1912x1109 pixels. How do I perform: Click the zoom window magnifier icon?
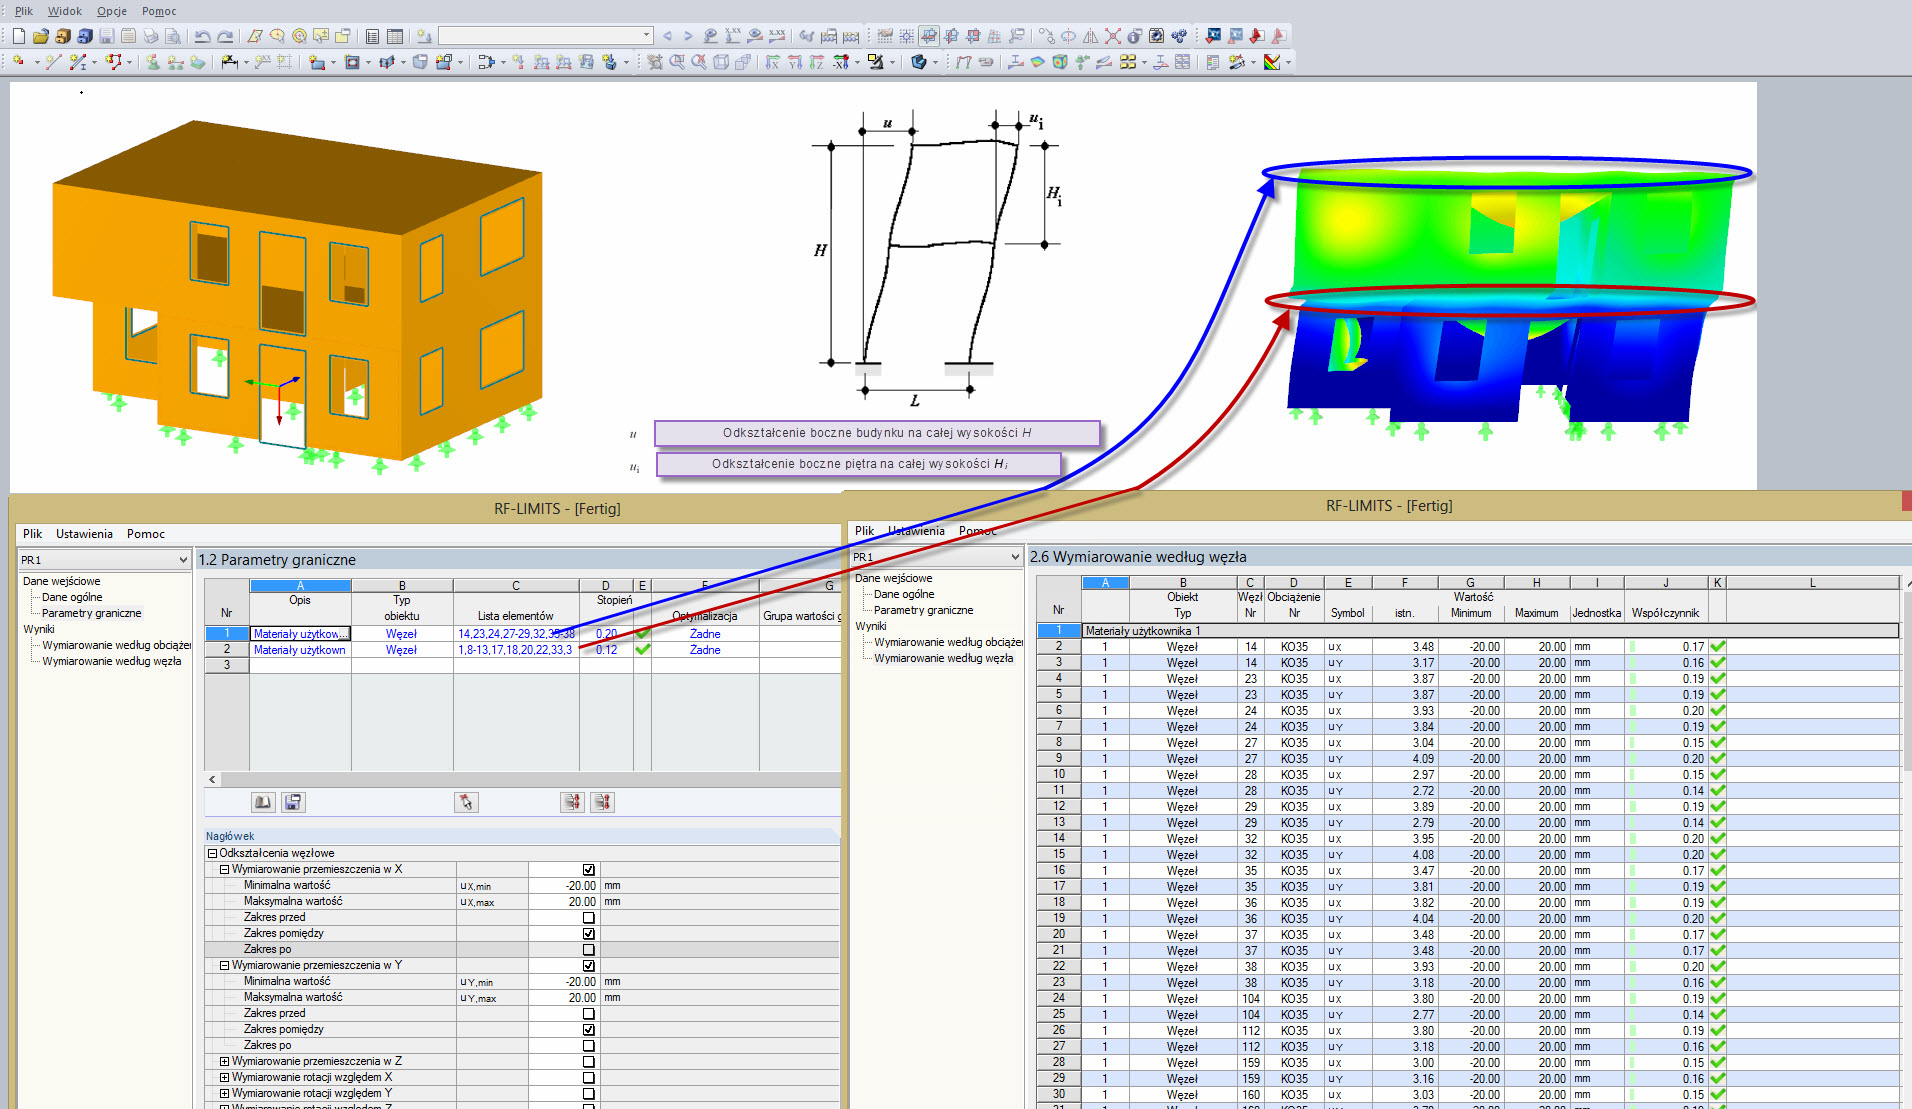pyautogui.click(x=677, y=62)
